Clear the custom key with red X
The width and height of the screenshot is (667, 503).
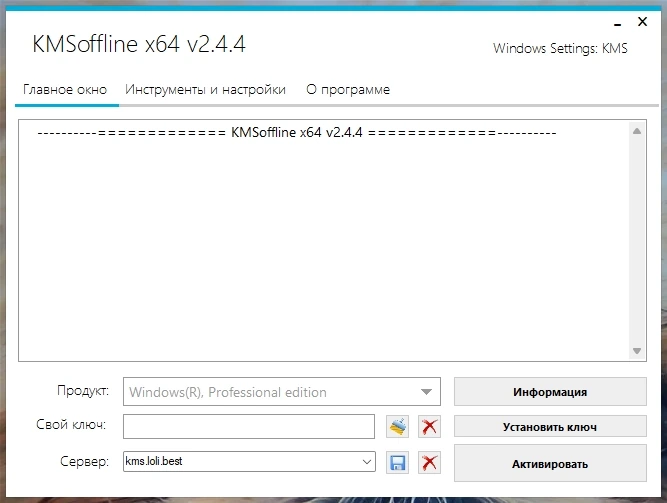(x=429, y=426)
